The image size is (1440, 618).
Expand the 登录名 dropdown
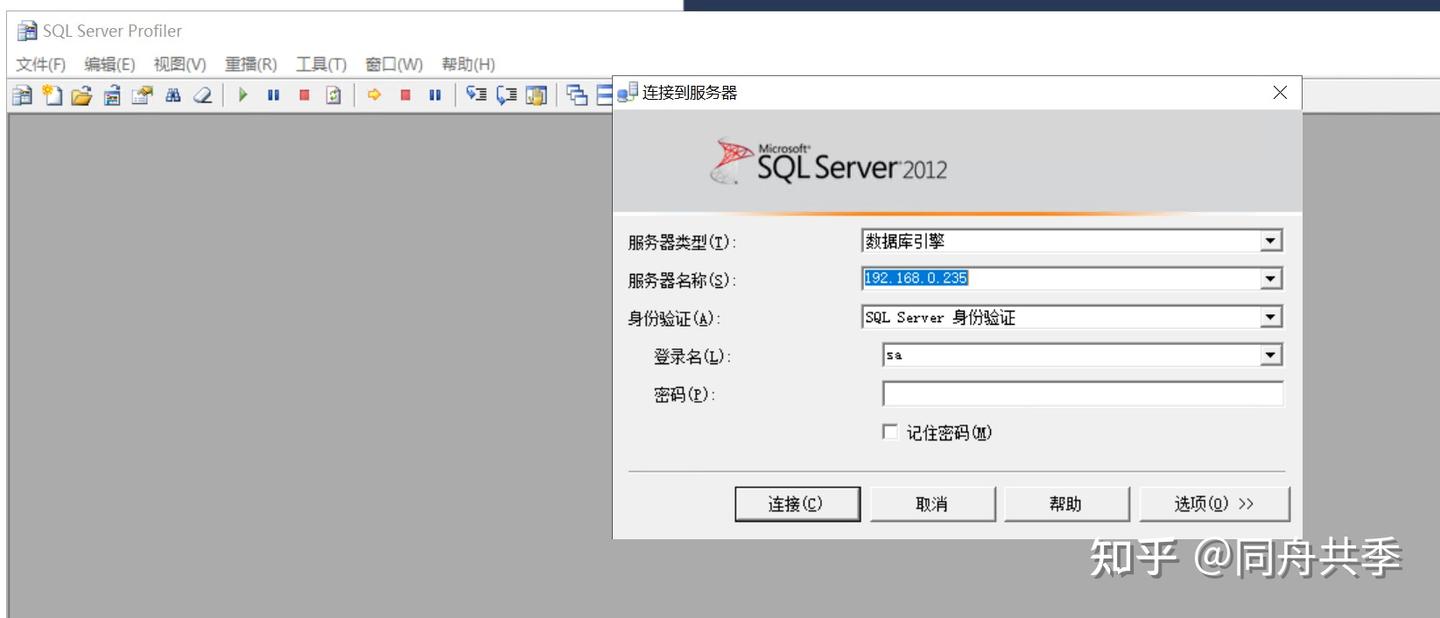[x=1270, y=354]
